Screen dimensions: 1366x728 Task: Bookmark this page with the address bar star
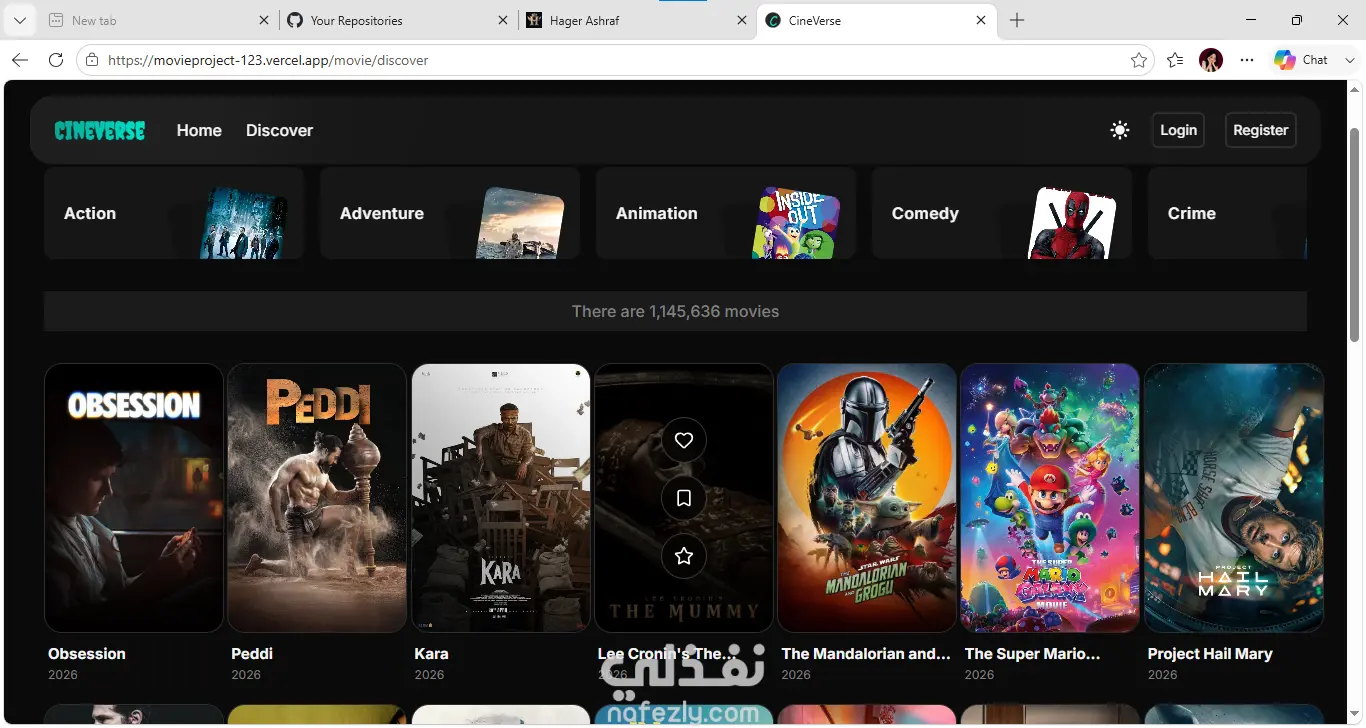coord(1139,60)
